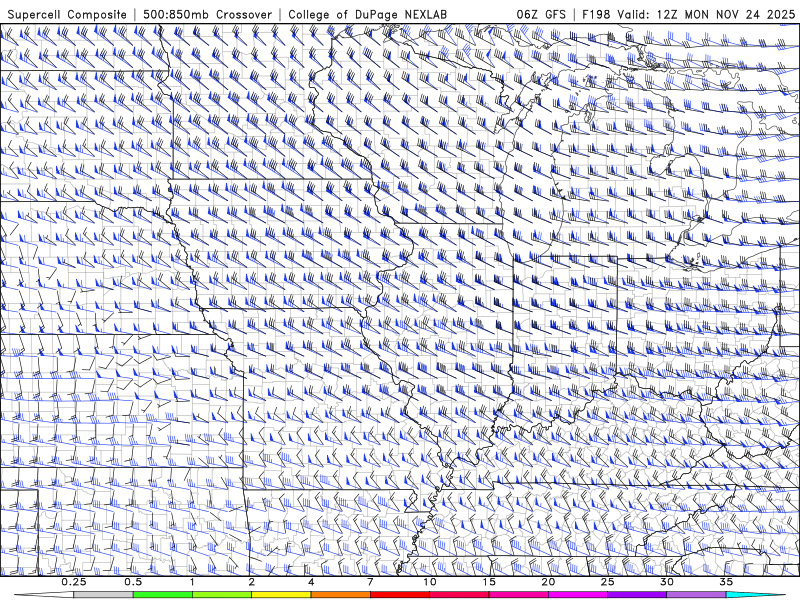Screen dimensions: 800x600
Task: Select the violet 25–30 color bar segment
Action: (637, 595)
